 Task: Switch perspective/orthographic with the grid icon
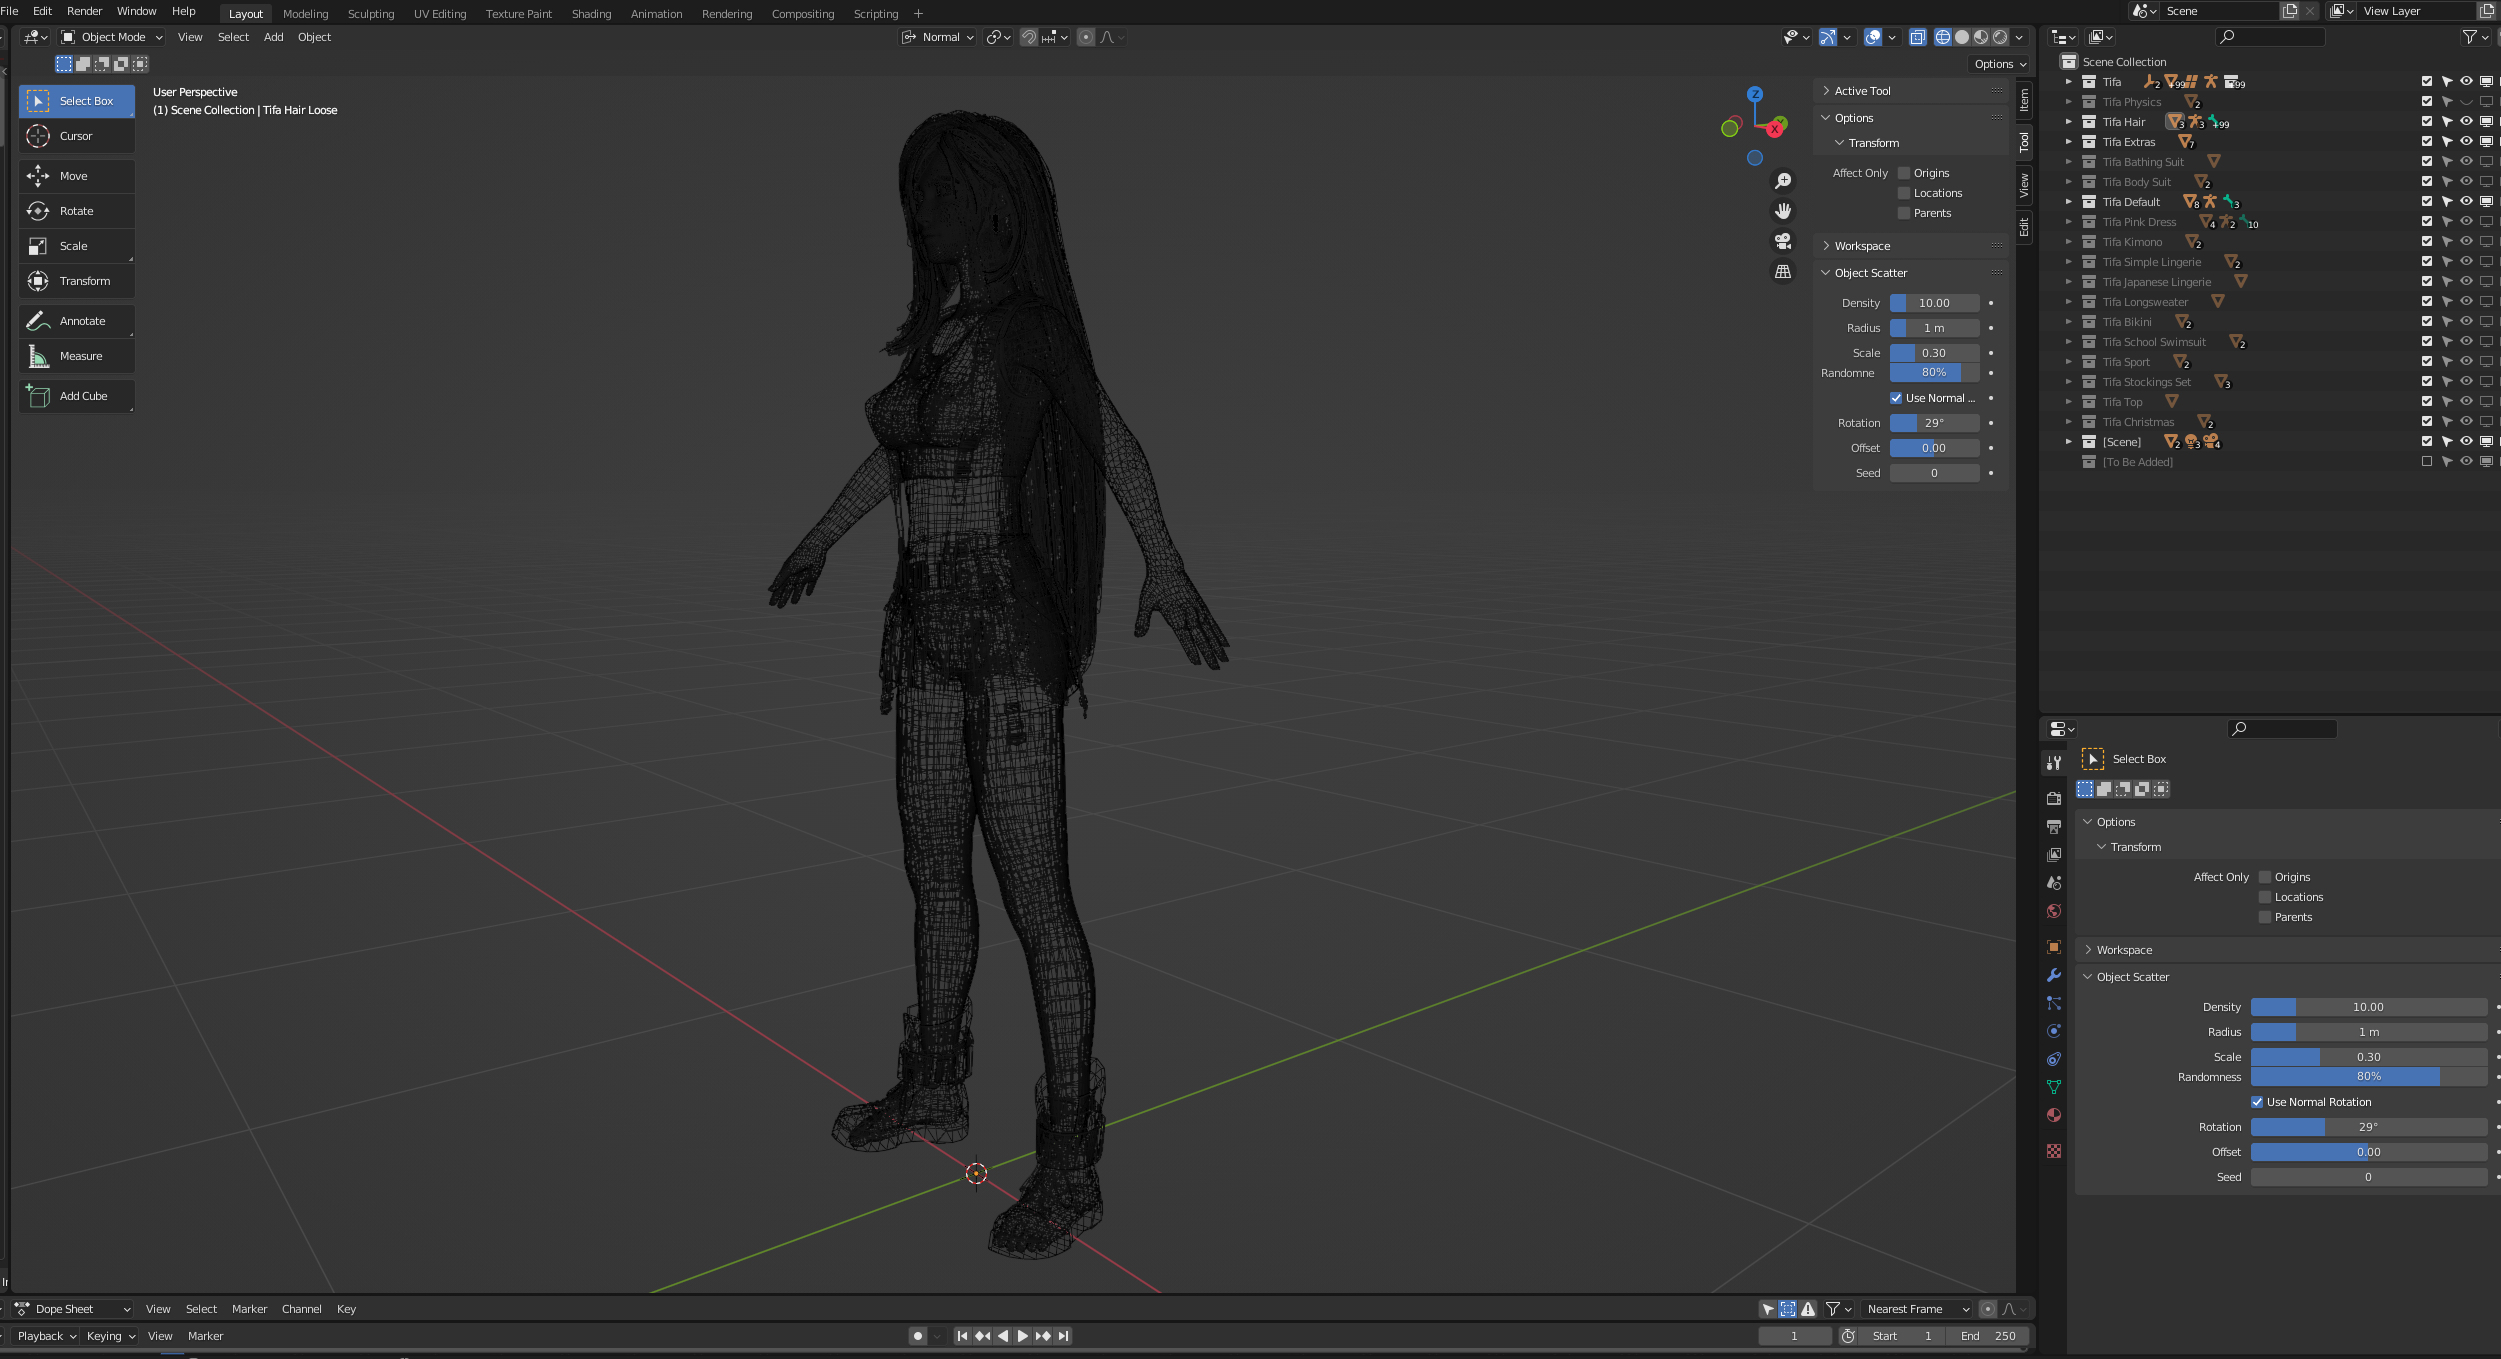1783,271
